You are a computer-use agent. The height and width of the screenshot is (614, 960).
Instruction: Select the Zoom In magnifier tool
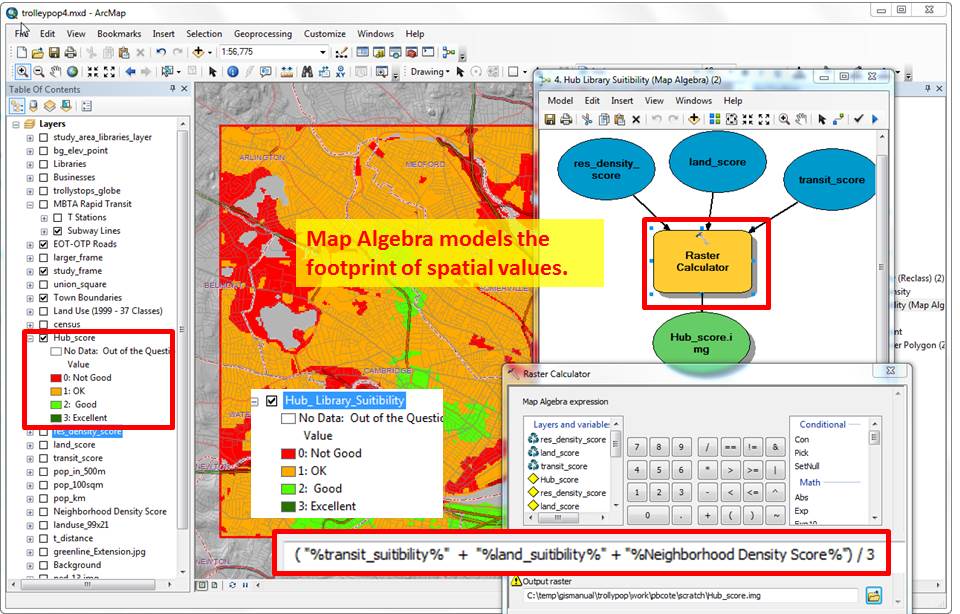[x=24, y=71]
